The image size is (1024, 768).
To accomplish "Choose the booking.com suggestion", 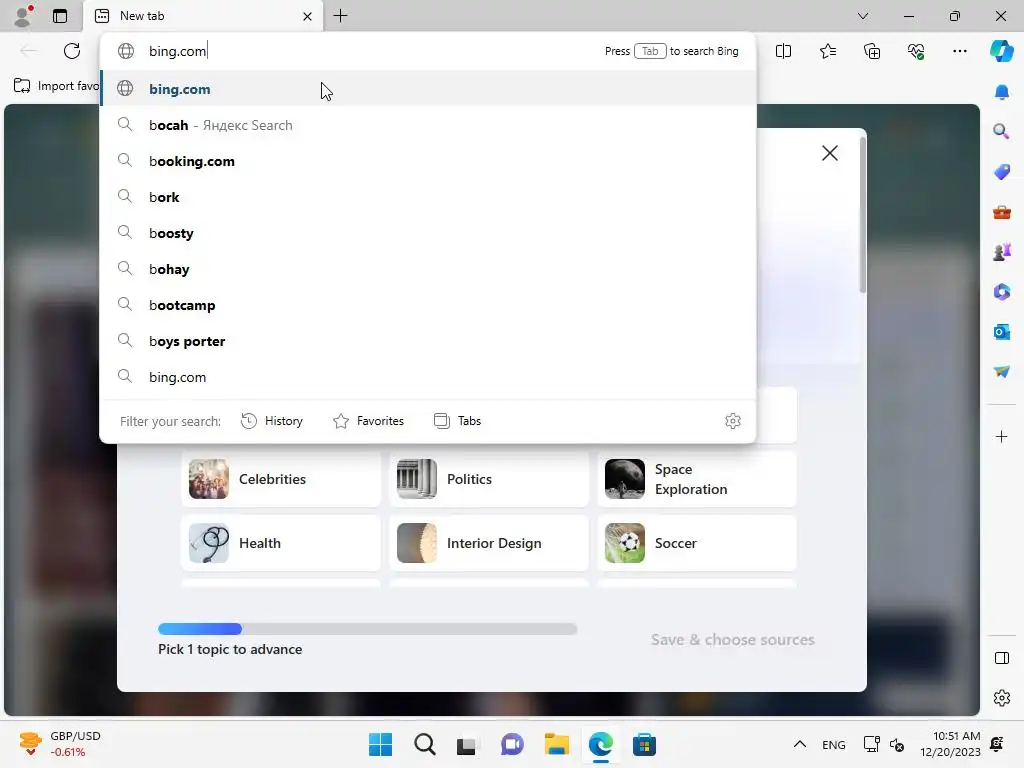I will click(428, 161).
